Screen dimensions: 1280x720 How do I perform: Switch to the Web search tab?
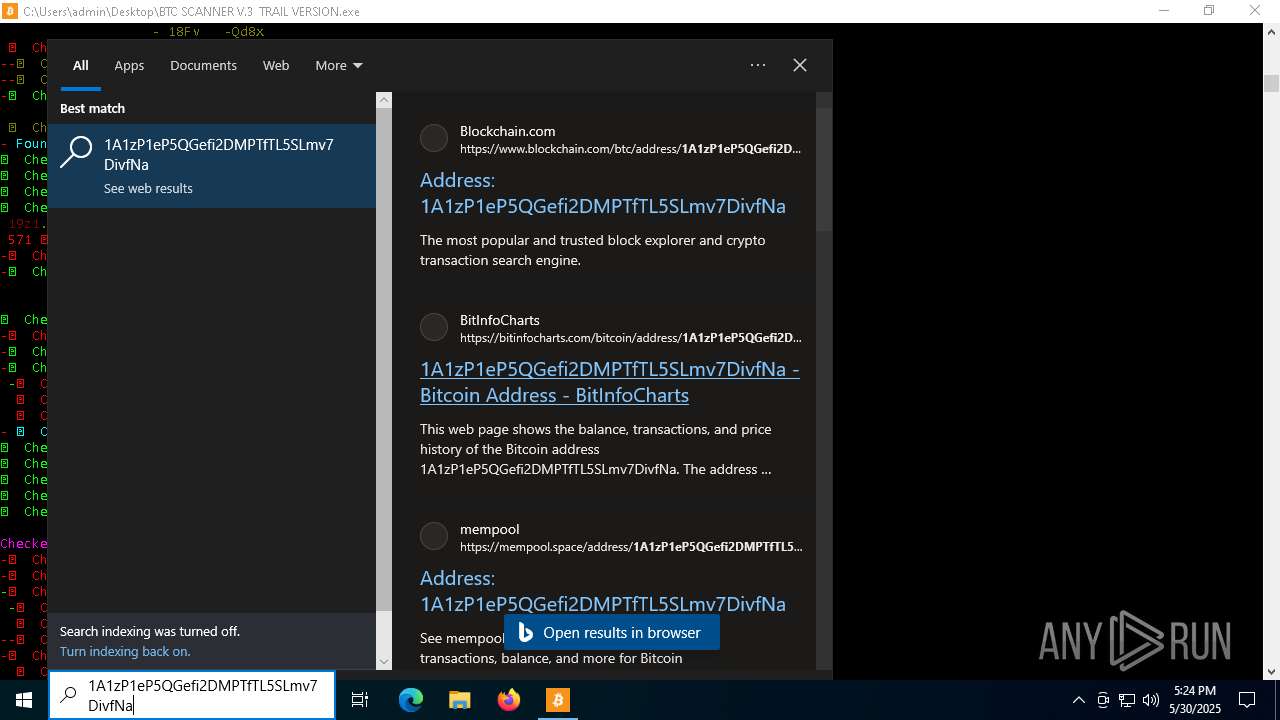(276, 66)
